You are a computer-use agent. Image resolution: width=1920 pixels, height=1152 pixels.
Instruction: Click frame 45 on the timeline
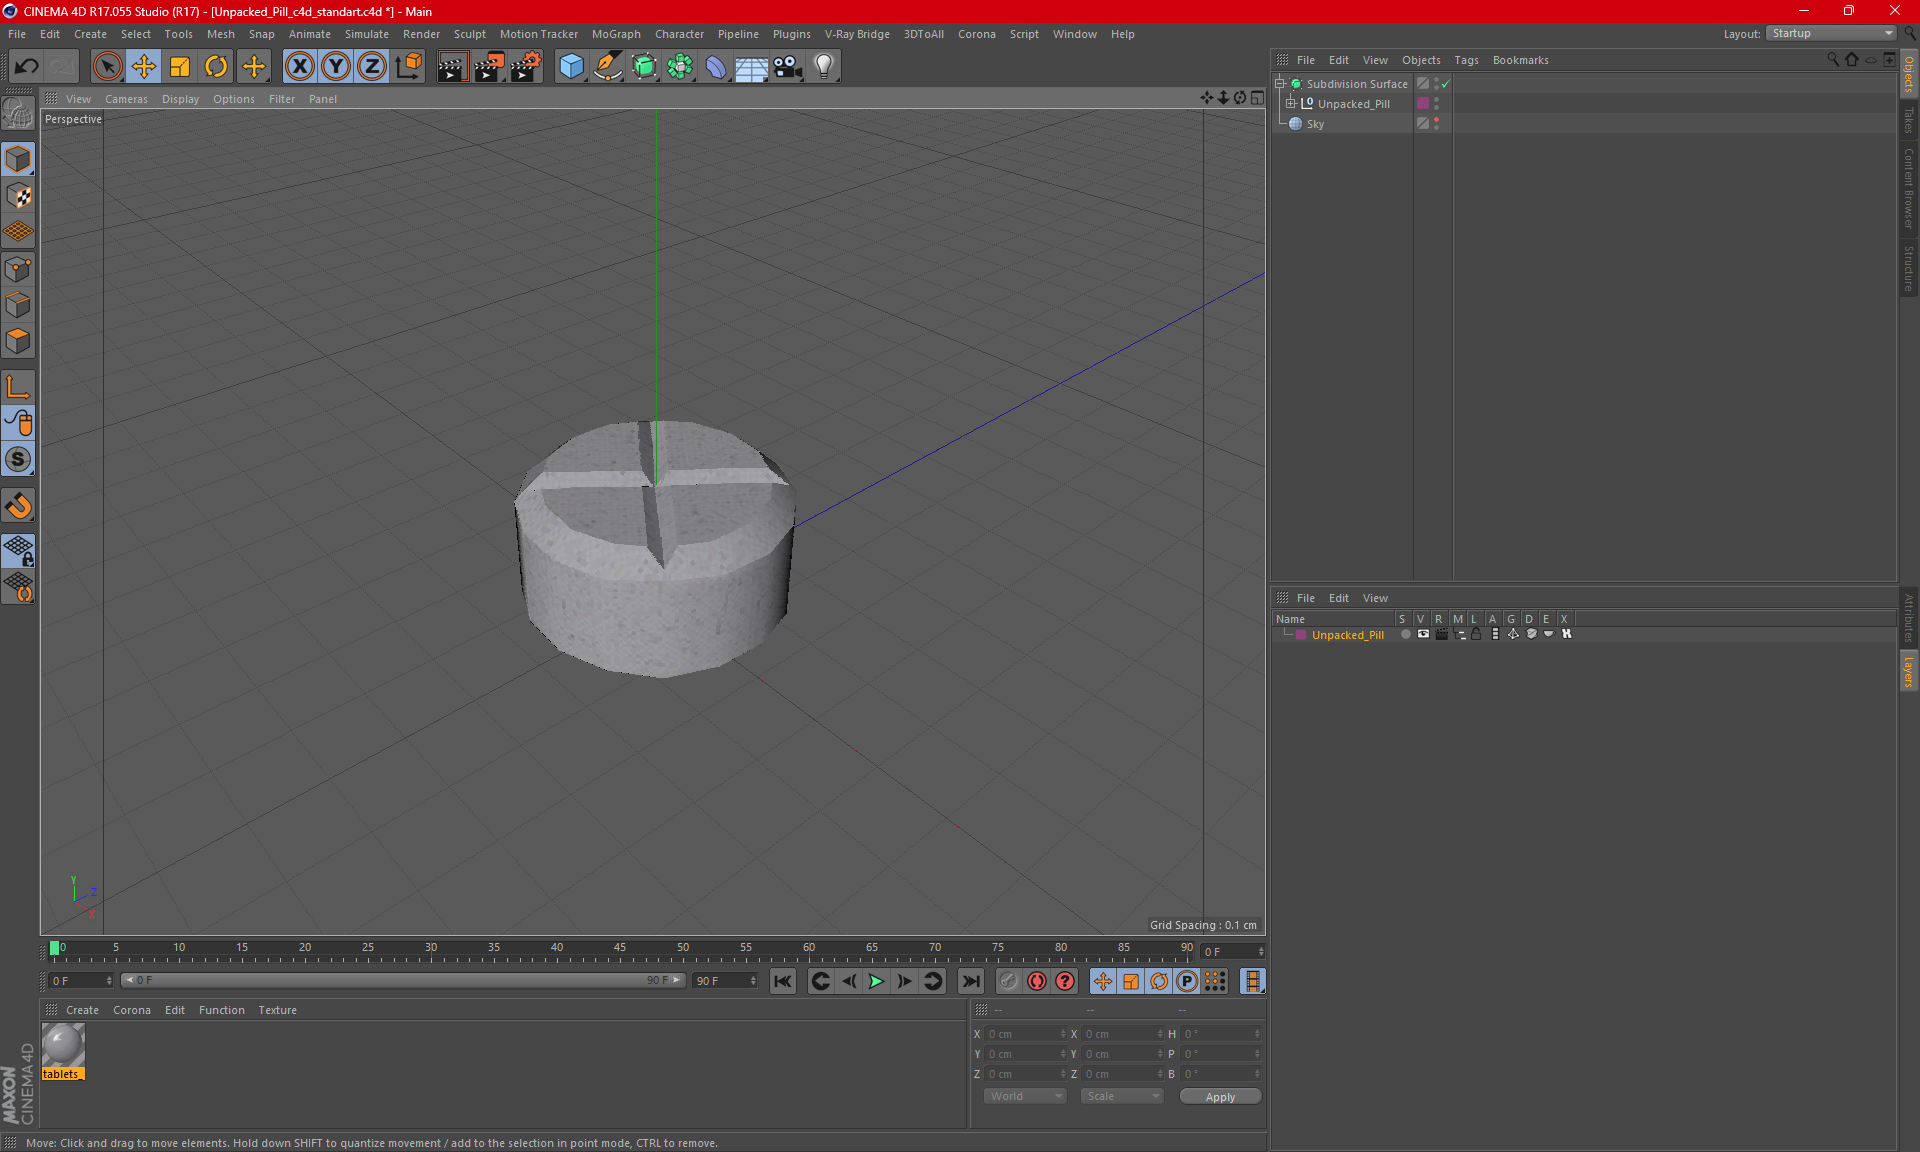620,950
